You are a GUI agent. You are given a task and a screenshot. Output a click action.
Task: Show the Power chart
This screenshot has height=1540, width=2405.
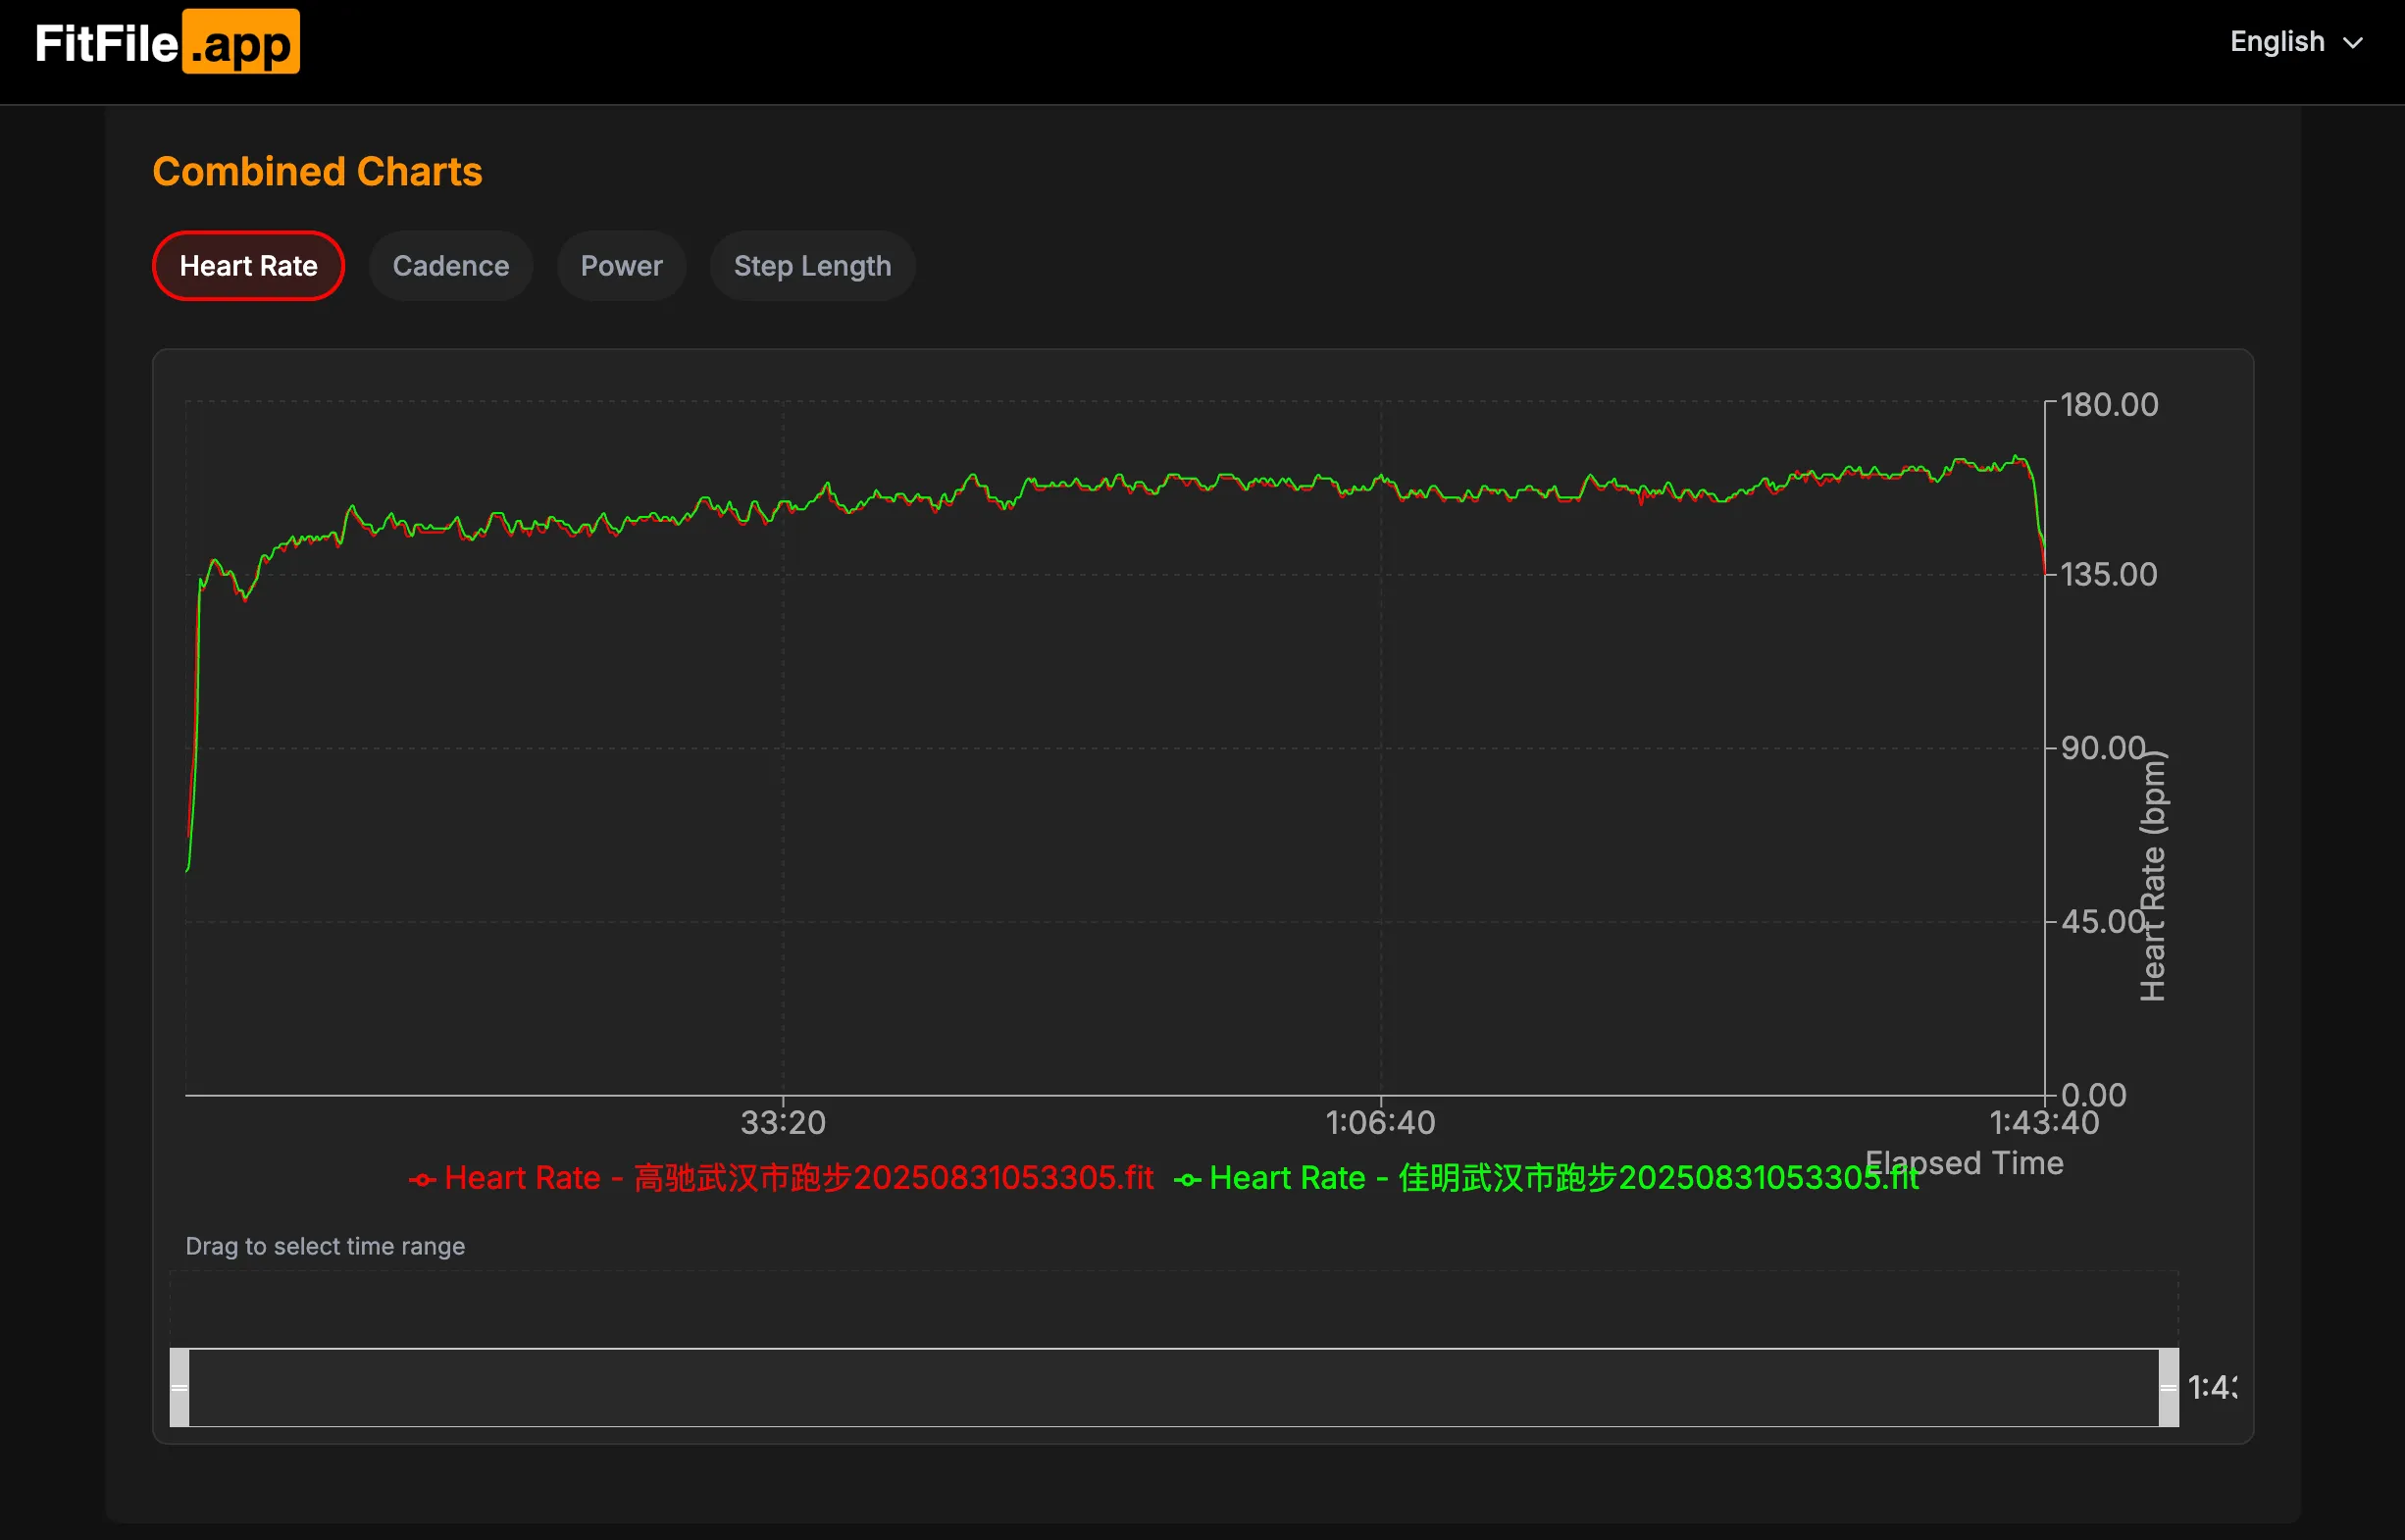point(621,266)
